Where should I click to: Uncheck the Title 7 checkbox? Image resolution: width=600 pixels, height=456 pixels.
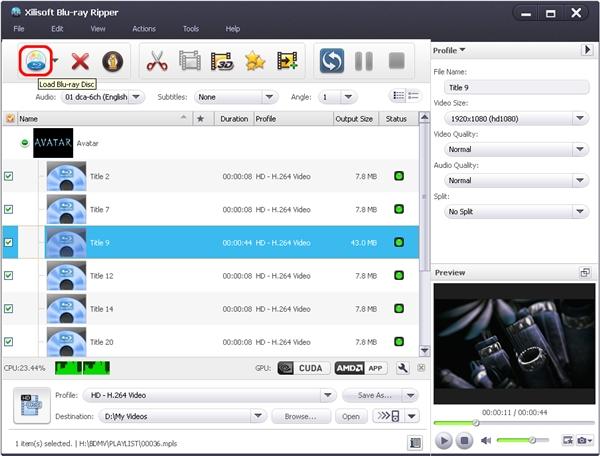8,209
